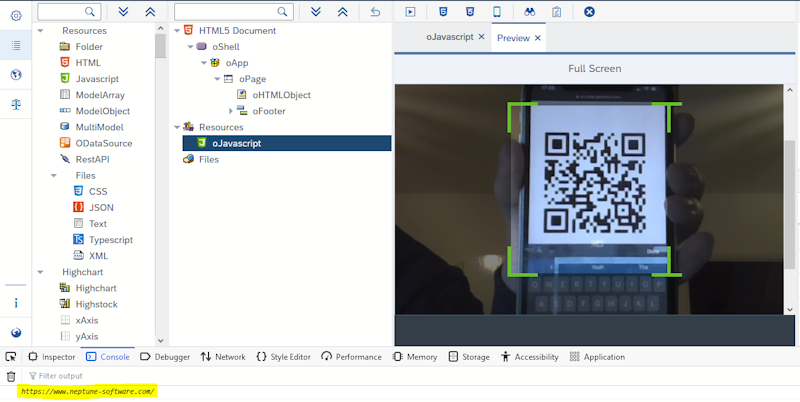Open the Network devtools tab
This screenshot has height=402, width=800.
click(223, 357)
